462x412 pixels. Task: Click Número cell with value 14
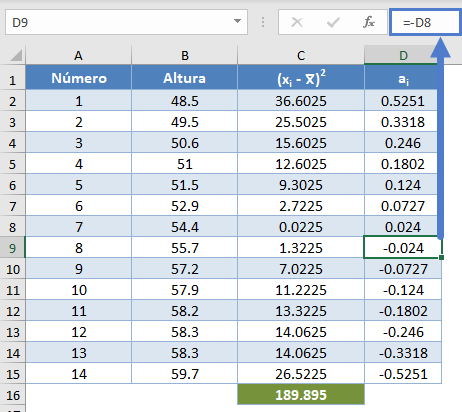79,374
